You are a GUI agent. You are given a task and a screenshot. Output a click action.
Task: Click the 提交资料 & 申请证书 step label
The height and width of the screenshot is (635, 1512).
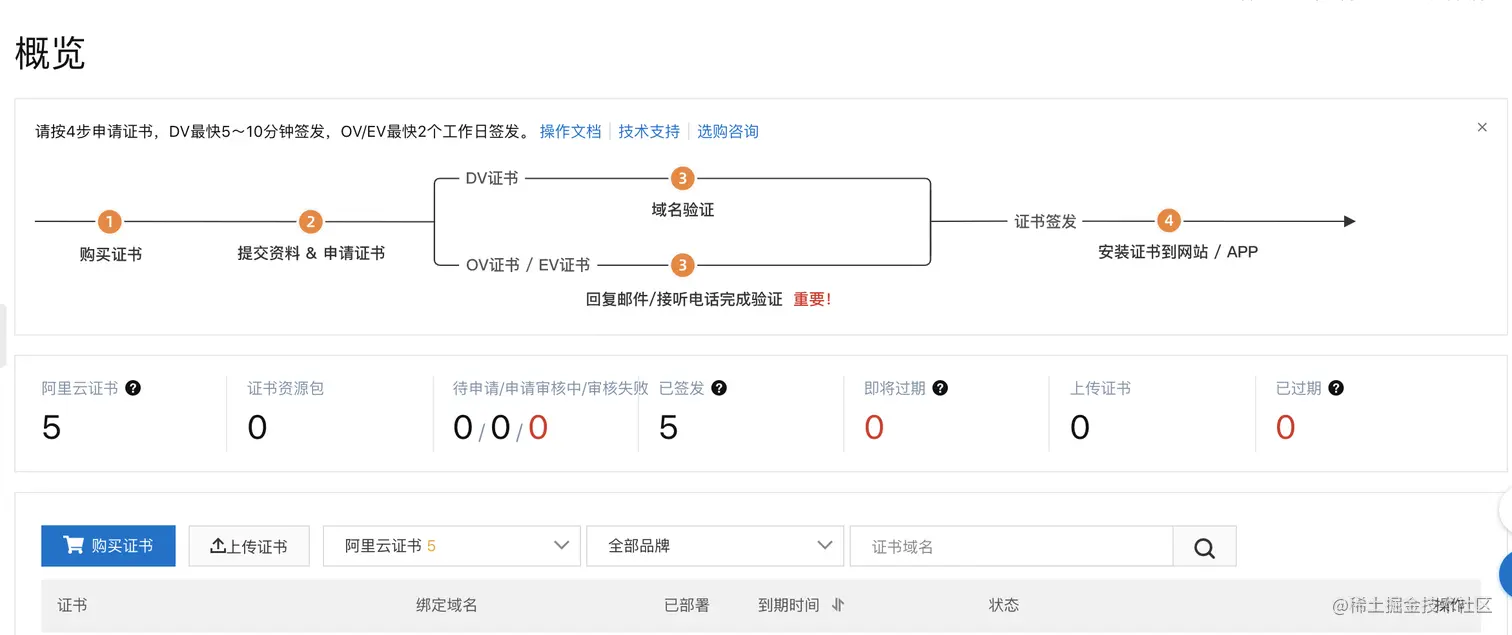311,253
